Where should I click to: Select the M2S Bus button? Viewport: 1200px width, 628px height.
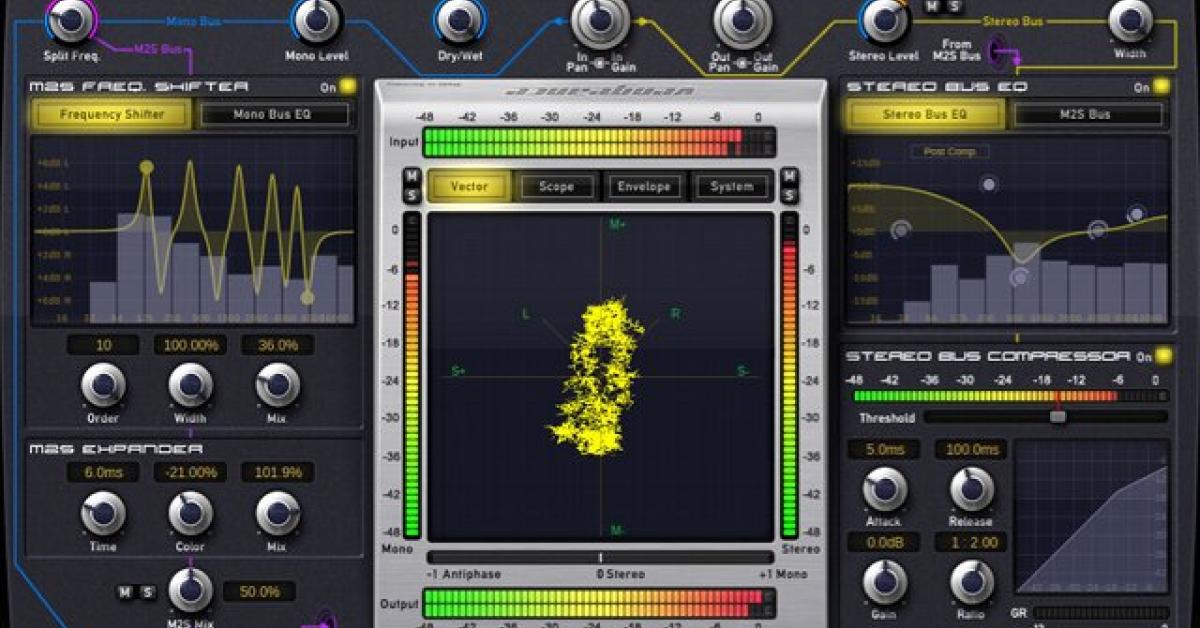1089,114
